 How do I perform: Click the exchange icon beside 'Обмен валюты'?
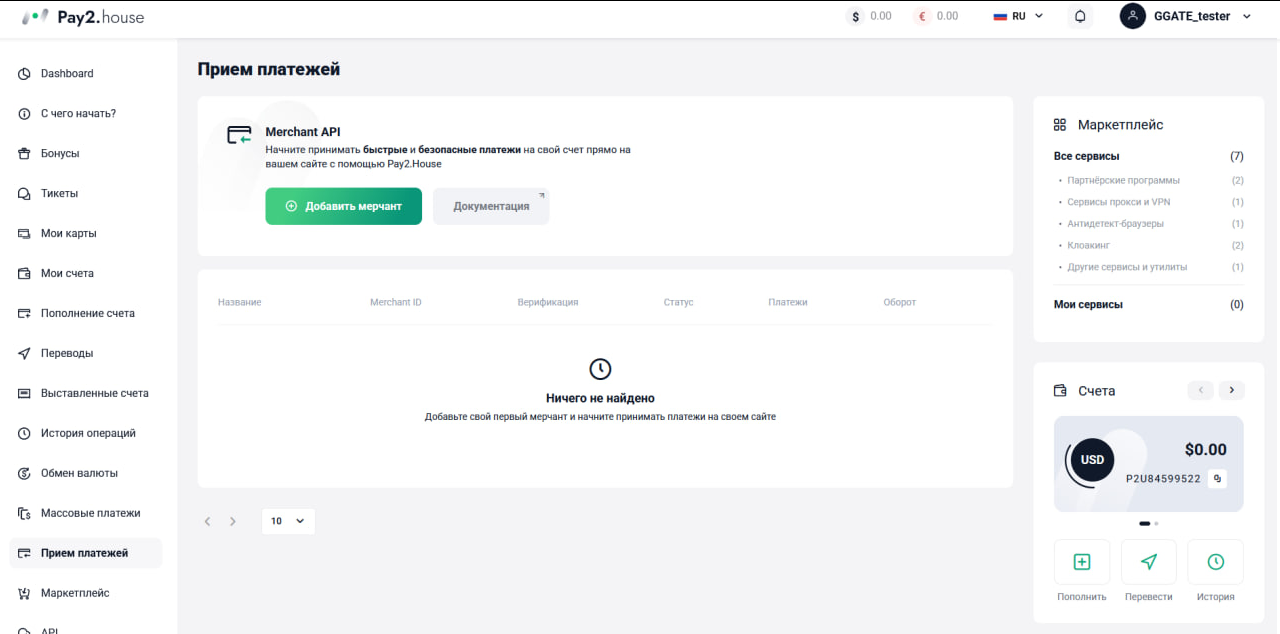tap(24, 474)
